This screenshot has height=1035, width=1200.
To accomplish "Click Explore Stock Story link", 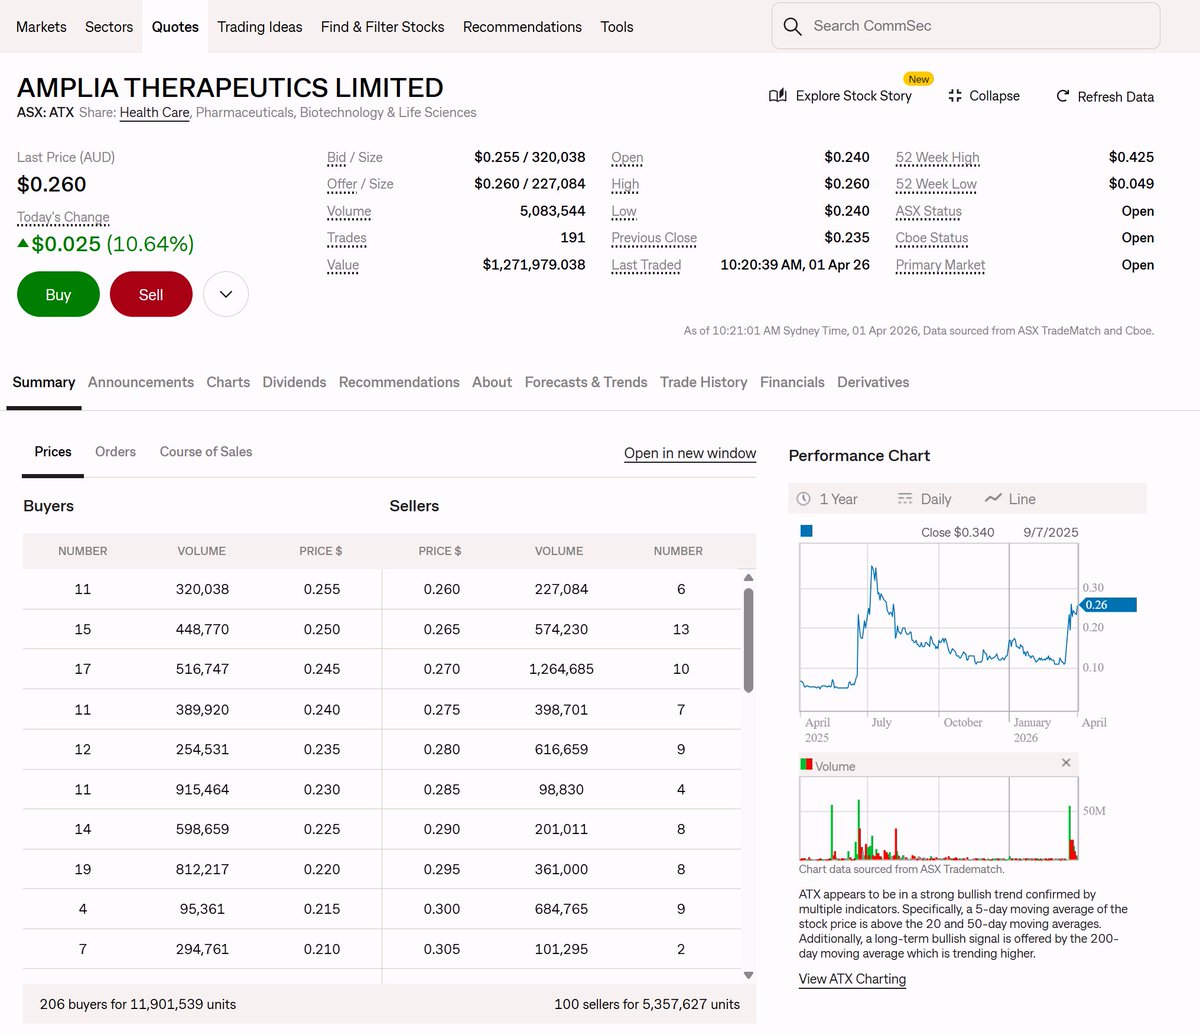I will (854, 96).
